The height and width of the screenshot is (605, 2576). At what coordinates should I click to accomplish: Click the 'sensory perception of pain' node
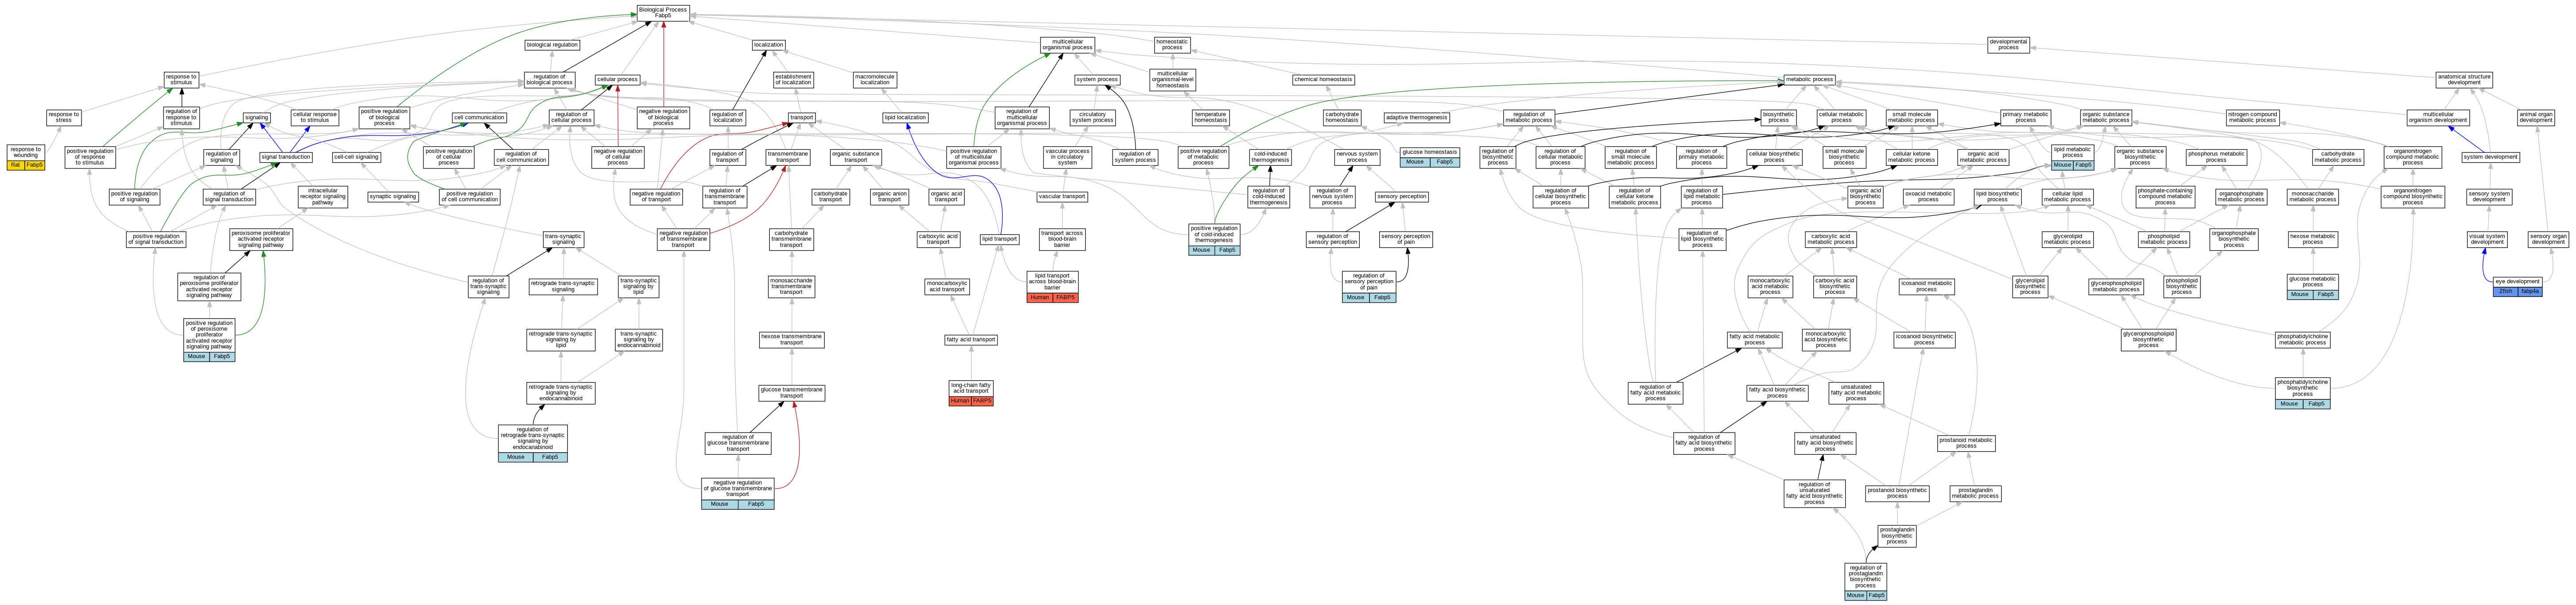click(1406, 239)
